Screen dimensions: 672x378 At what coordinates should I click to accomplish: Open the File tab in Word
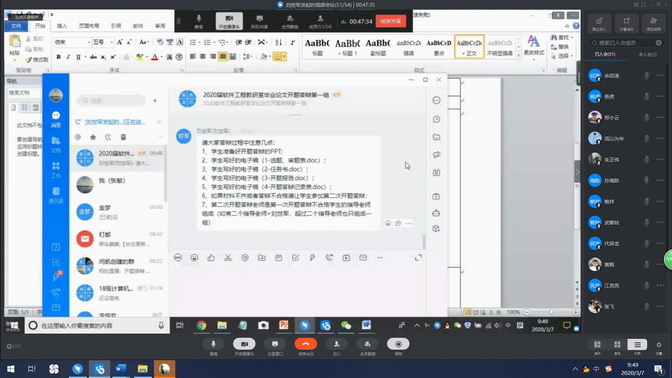[16, 26]
